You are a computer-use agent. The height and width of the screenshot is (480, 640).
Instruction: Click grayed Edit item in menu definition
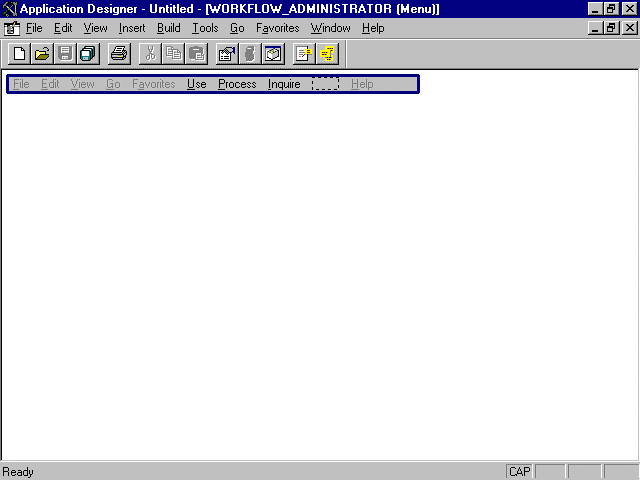50,84
